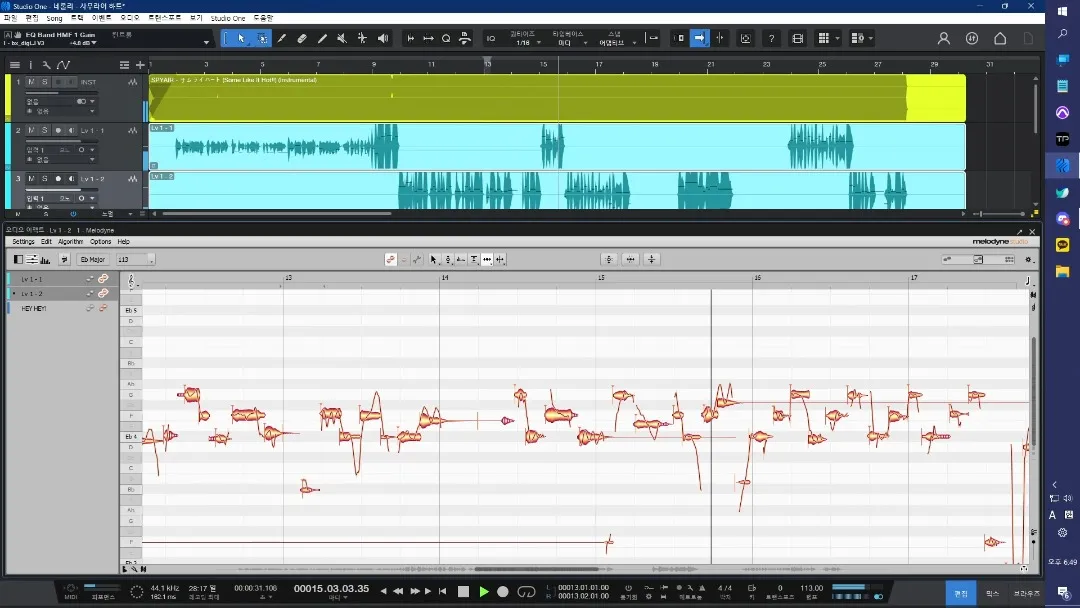Adjust track 1 volume fader

tap(62, 92)
